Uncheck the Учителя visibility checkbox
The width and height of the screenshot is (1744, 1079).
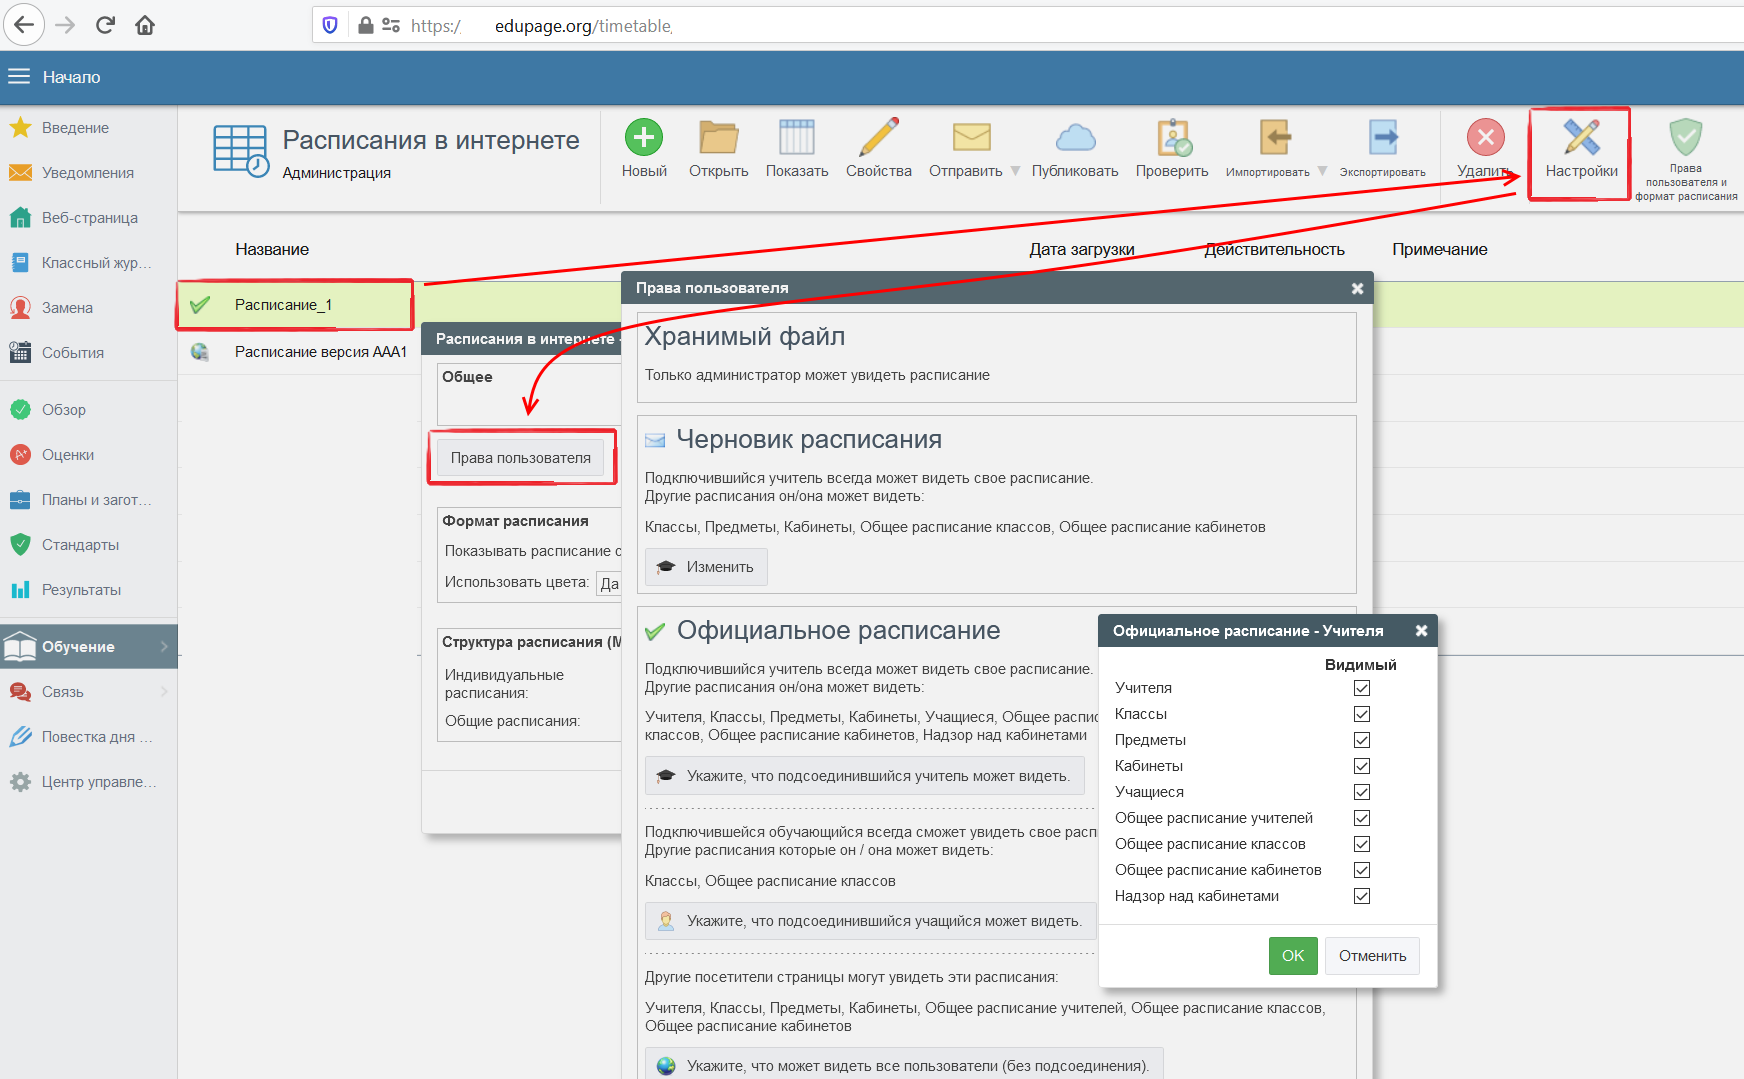pyautogui.click(x=1361, y=688)
